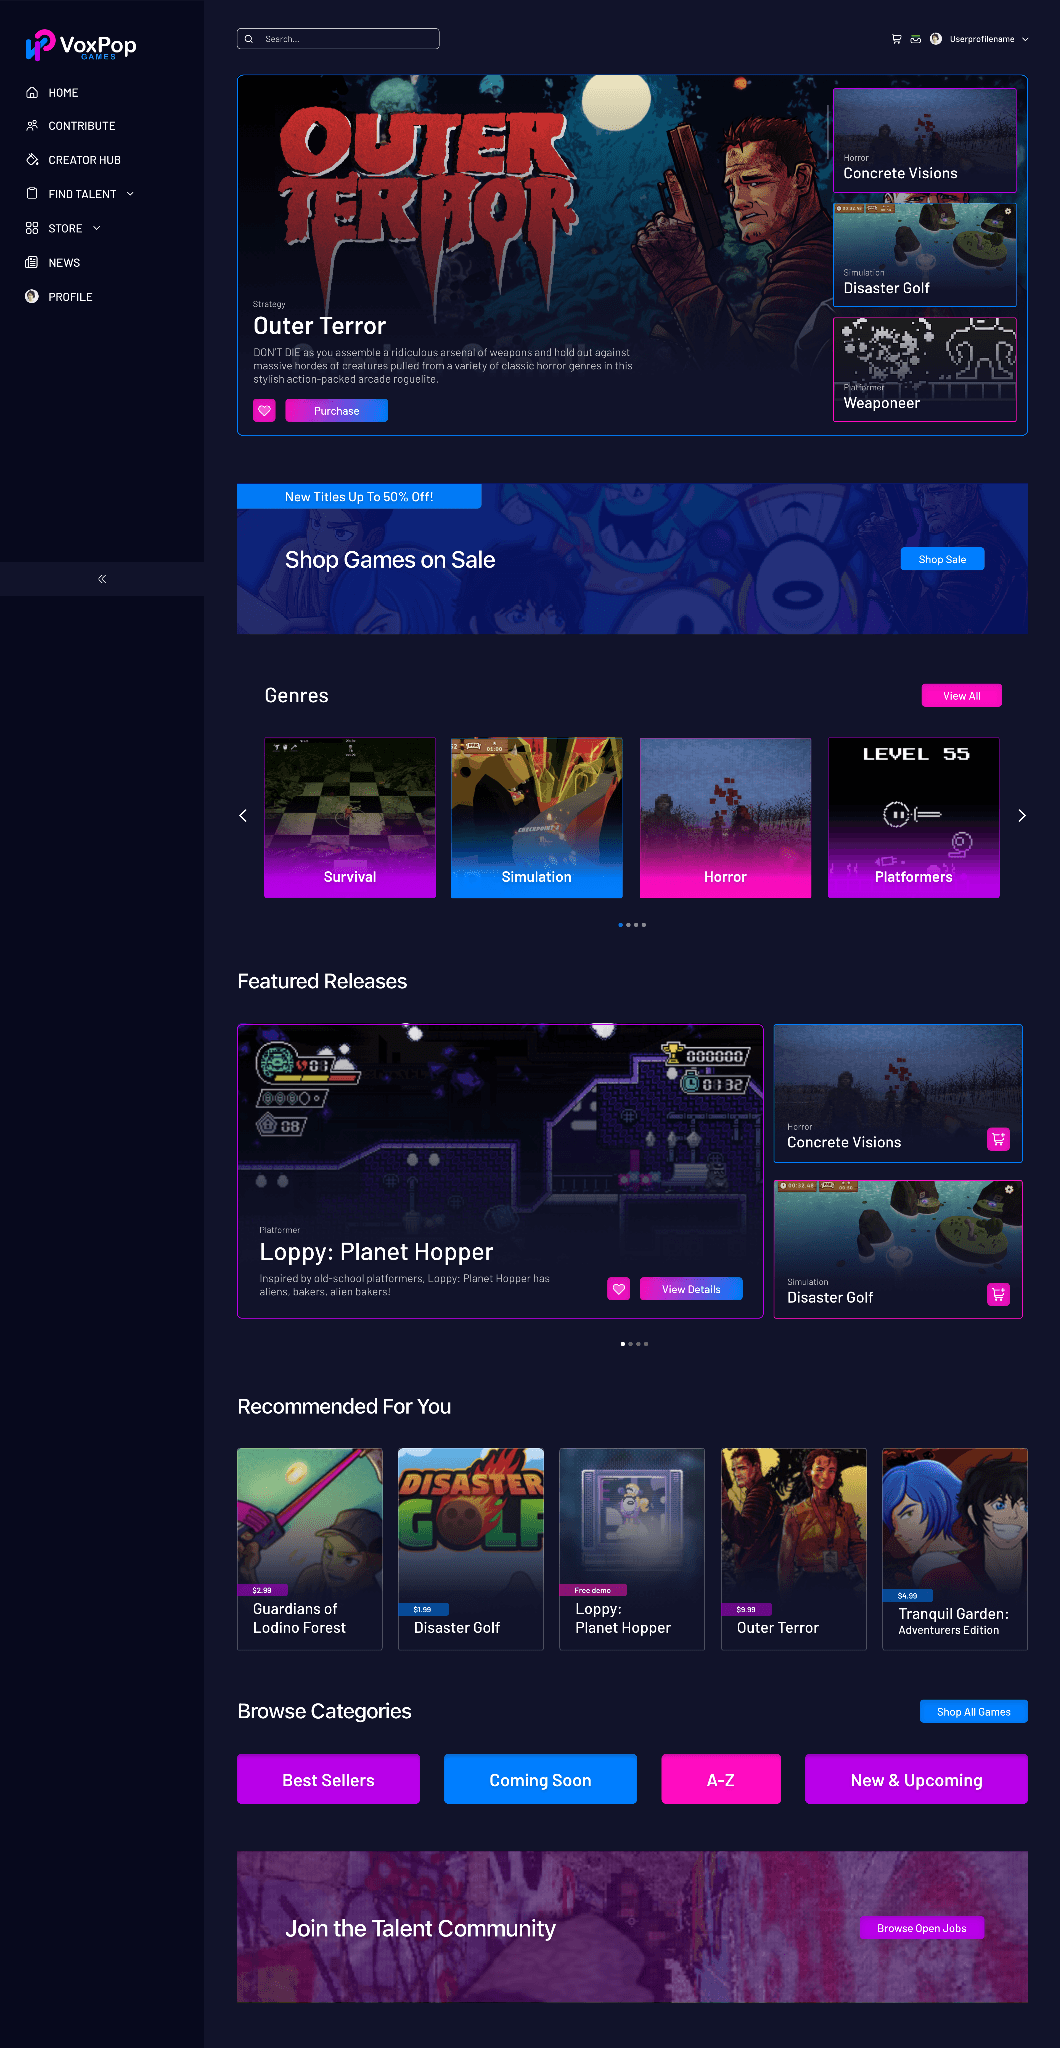Click the Shop All Games button
The height and width of the screenshot is (2048, 1060).
pos(974,1712)
